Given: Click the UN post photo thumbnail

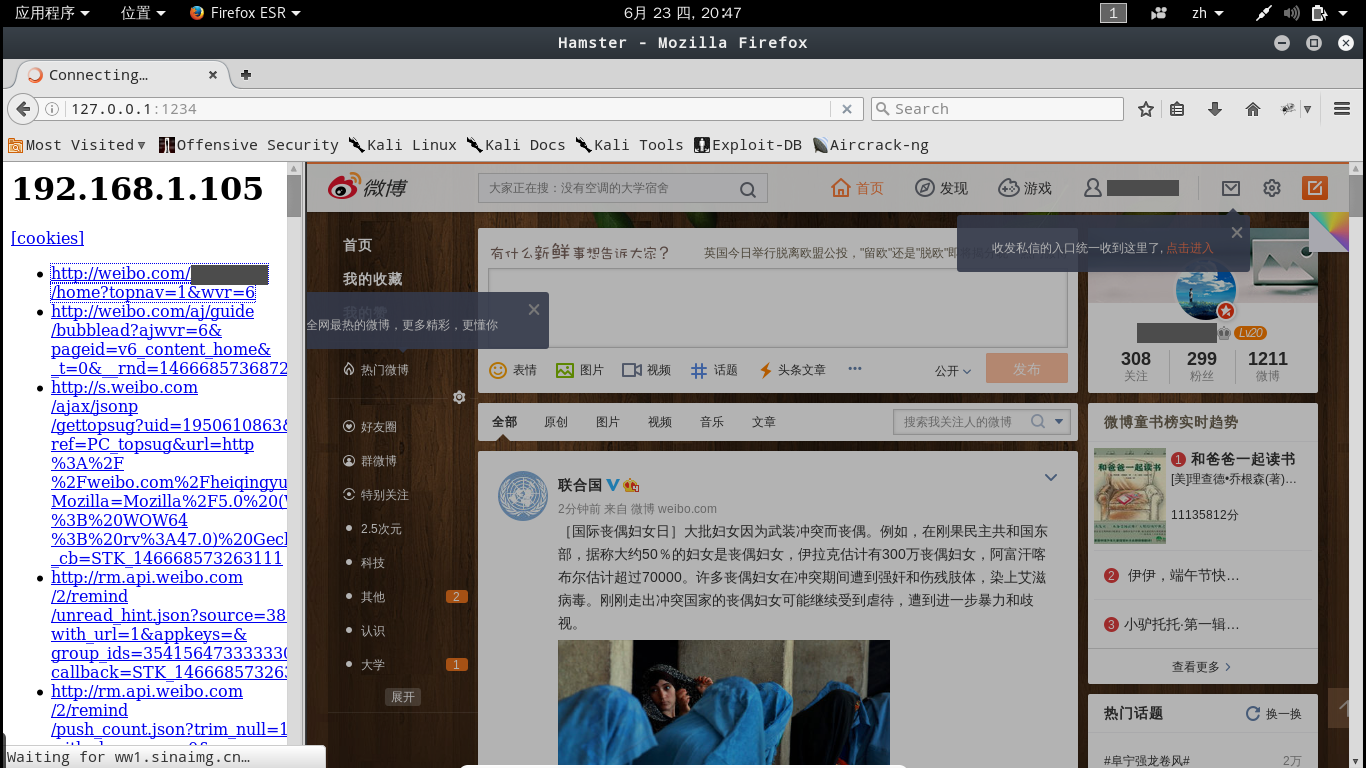Looking at the screenshot, I should (724, 704).
